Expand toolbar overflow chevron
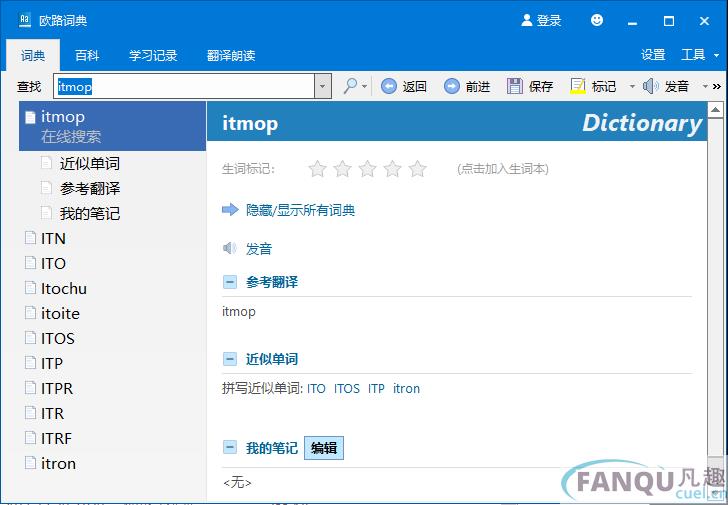 717,86
